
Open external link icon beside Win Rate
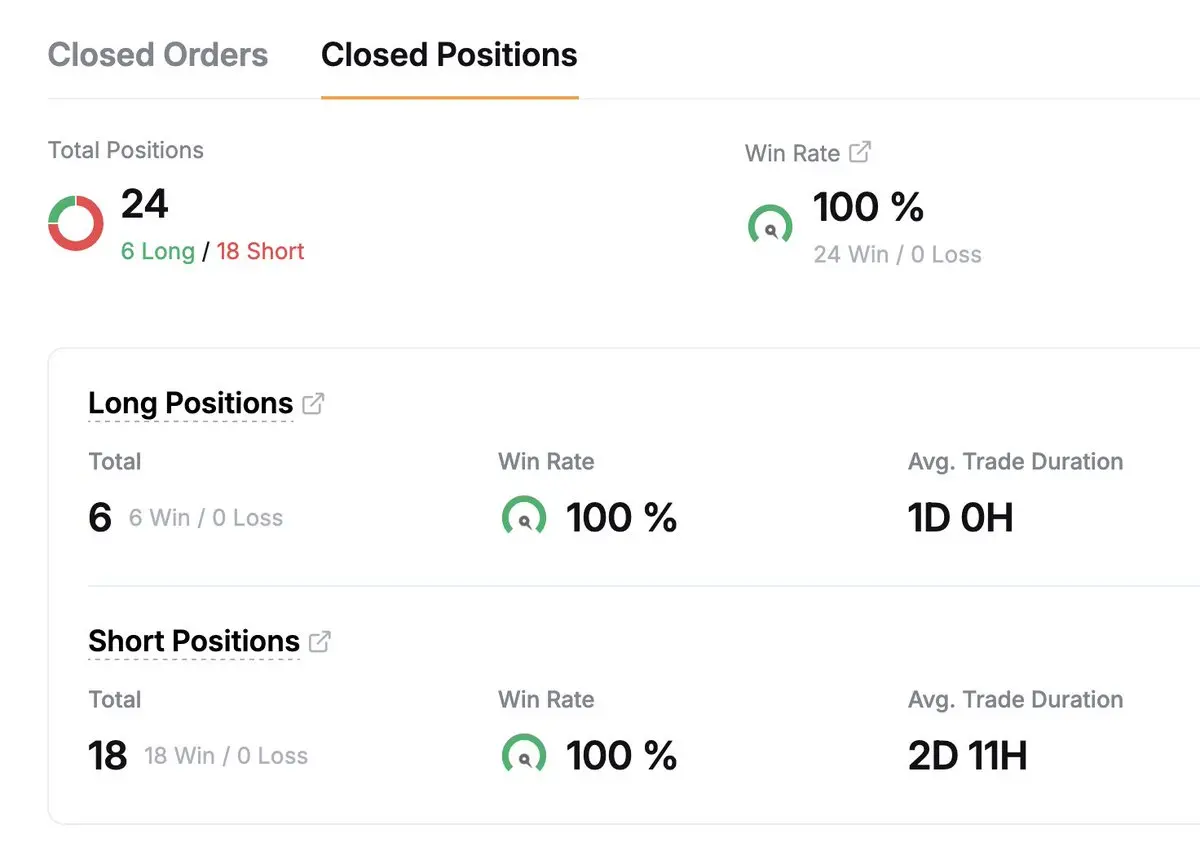point(860,152)
